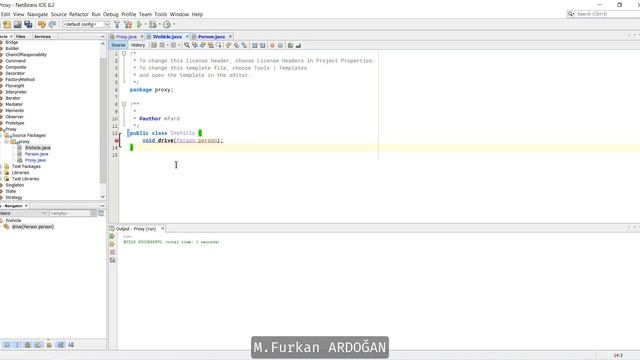Click the Build Project hammer icon

(117, 24)
